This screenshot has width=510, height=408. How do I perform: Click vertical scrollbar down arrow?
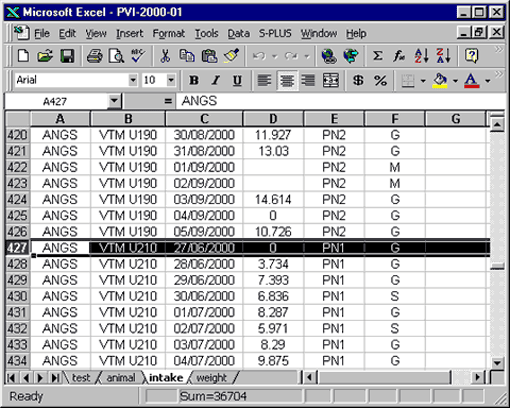tap(497, 363)
